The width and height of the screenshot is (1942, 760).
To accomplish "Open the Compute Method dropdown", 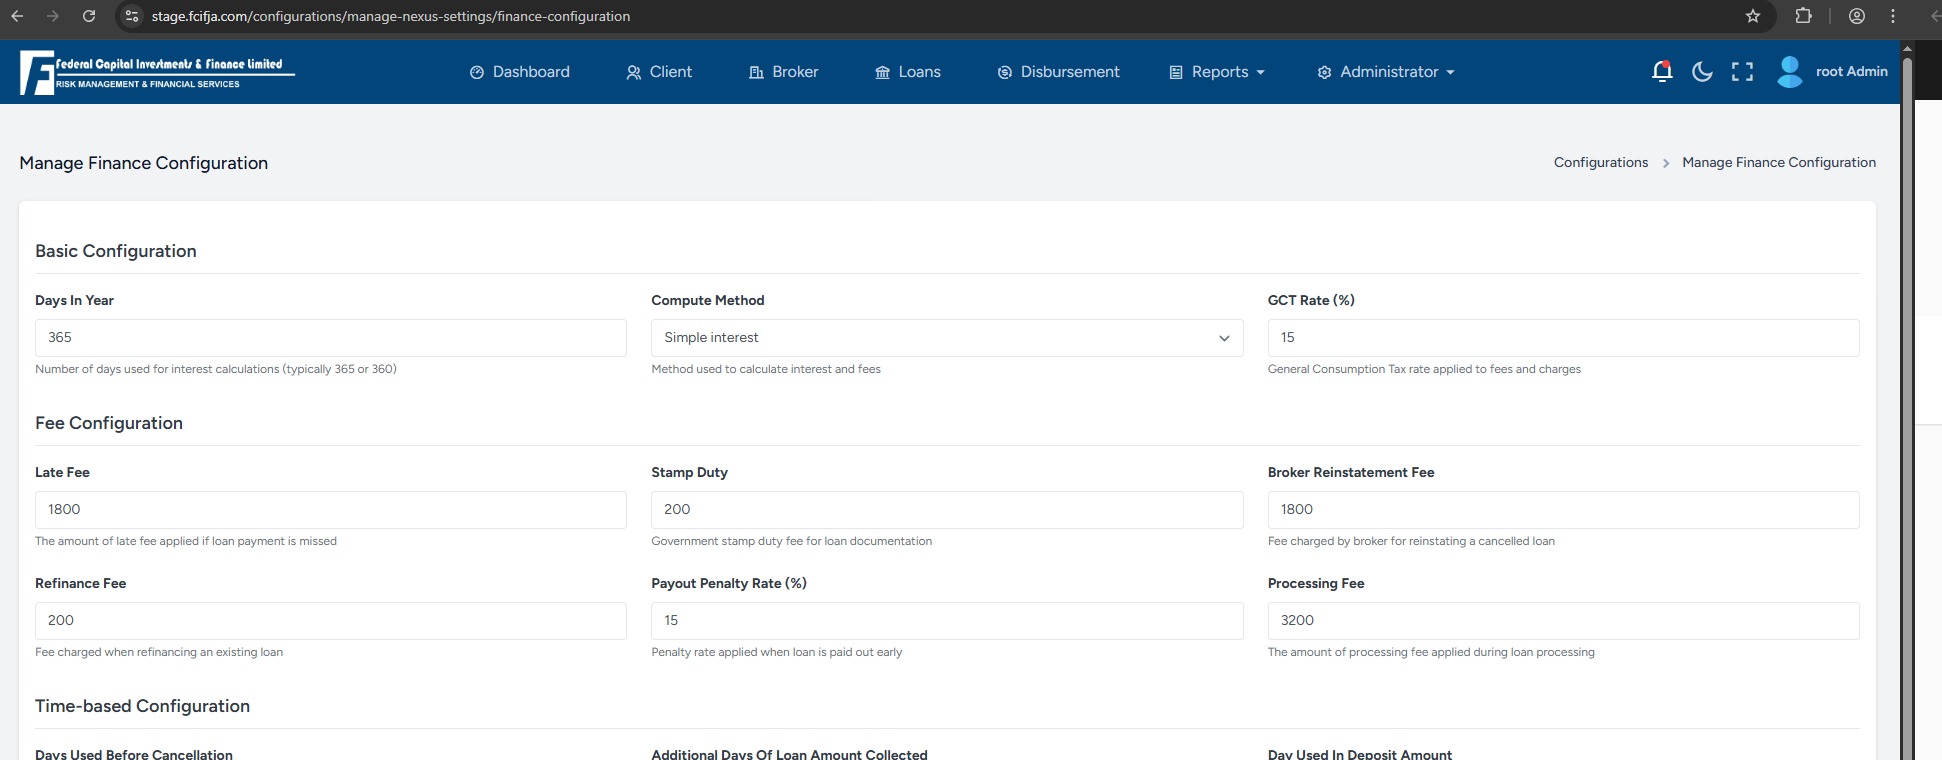I will pos(946,338).
